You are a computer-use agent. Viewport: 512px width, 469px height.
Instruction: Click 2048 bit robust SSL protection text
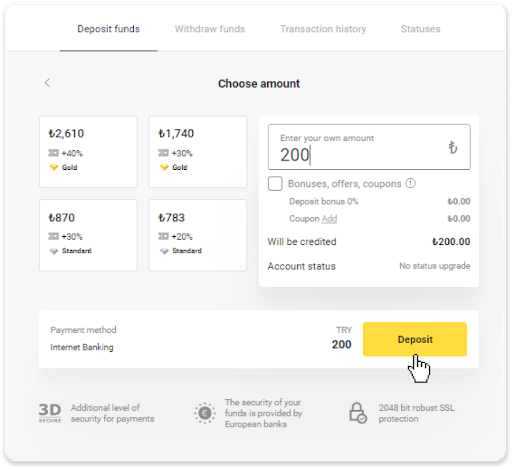416,413
